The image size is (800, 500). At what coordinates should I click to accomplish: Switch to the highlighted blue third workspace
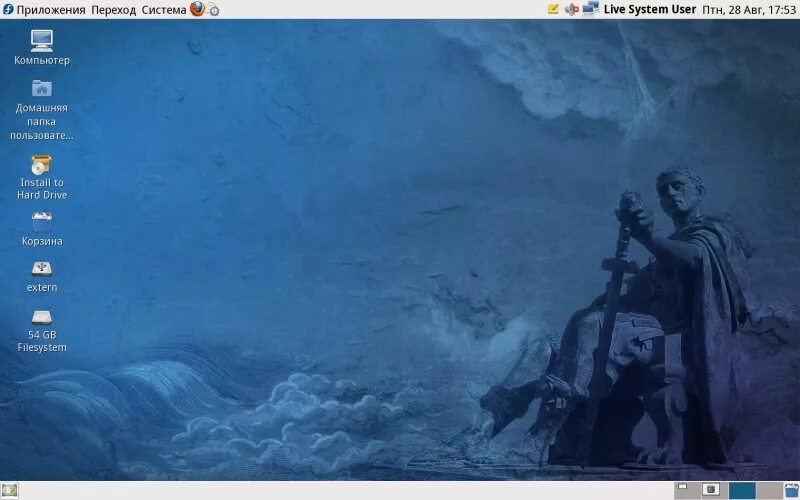click(742, 491)
